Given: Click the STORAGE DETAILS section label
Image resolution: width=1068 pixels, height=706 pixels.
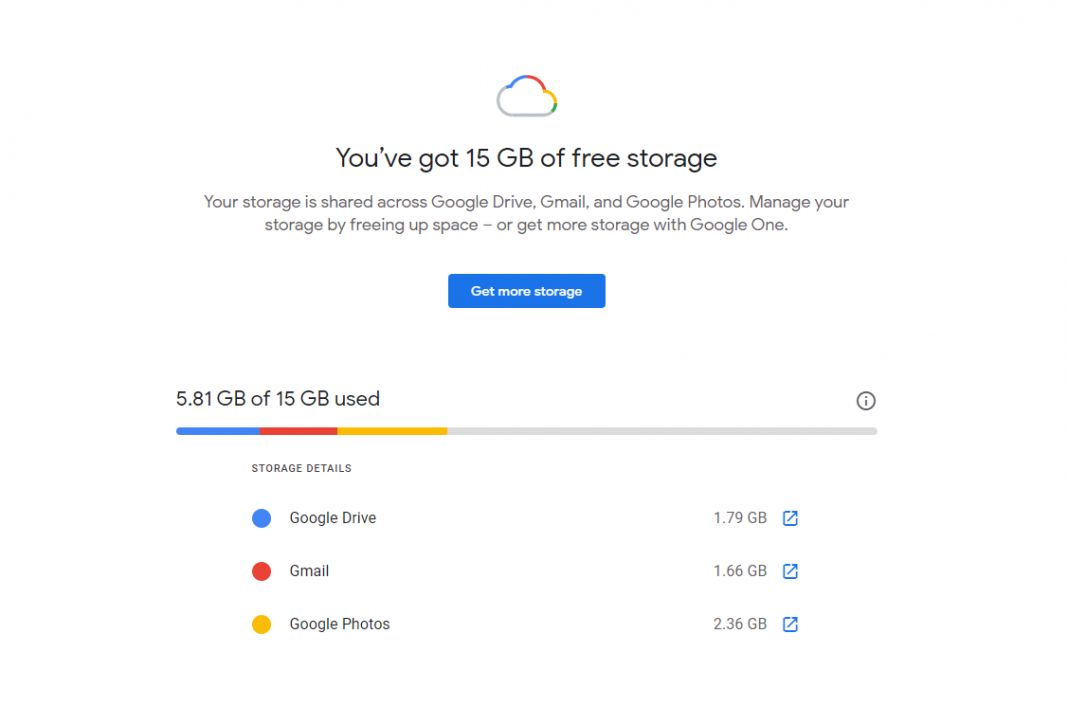Looking at the screenshot, I should click(301, 468).
